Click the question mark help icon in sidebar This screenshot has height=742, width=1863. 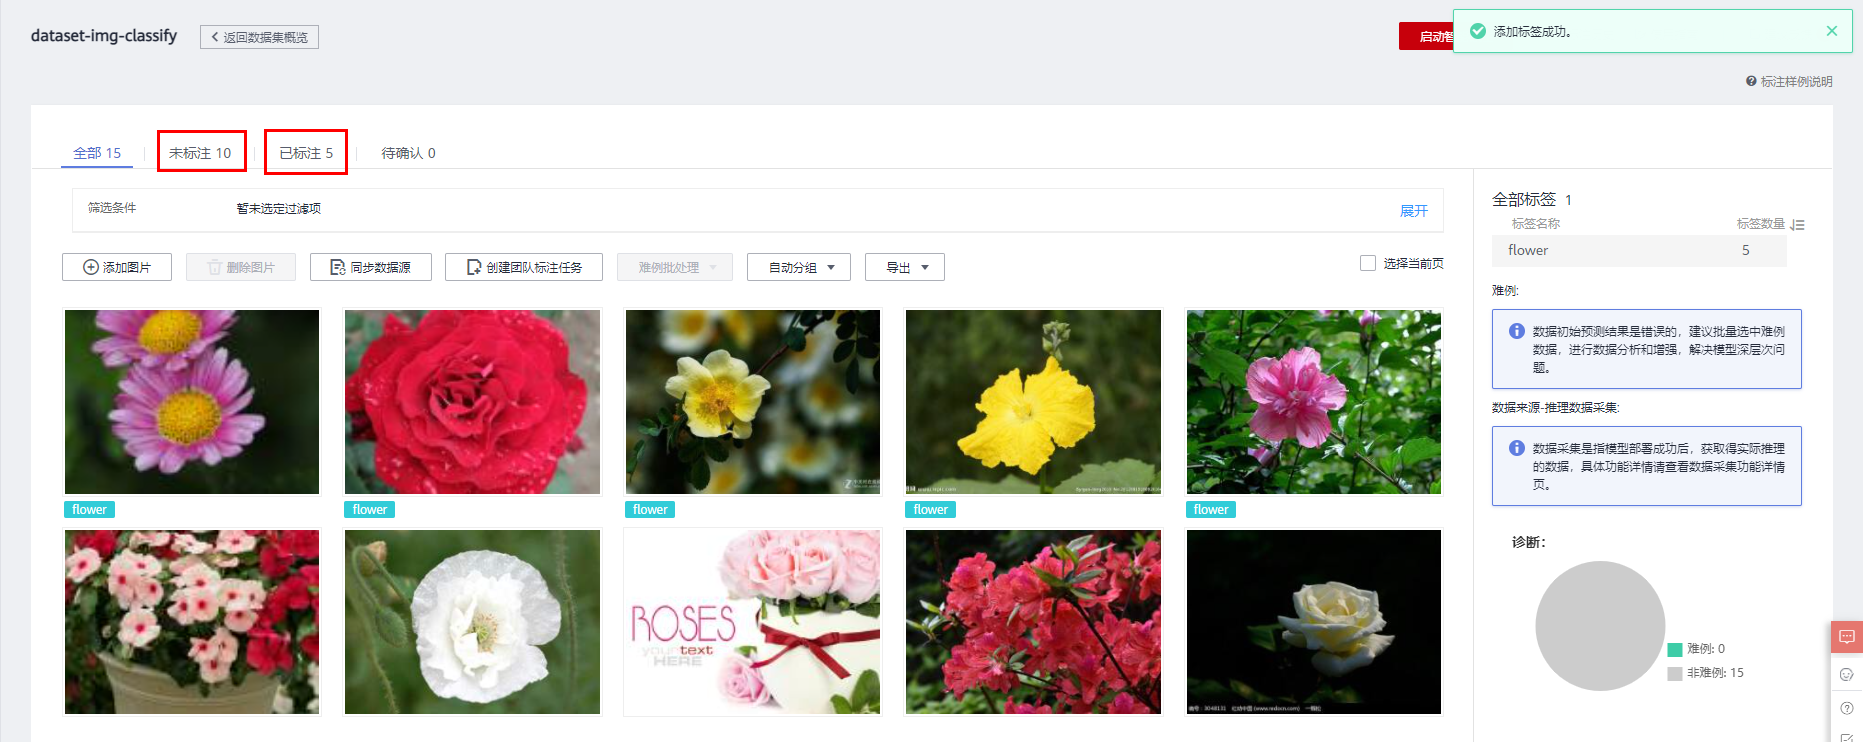1847,708
